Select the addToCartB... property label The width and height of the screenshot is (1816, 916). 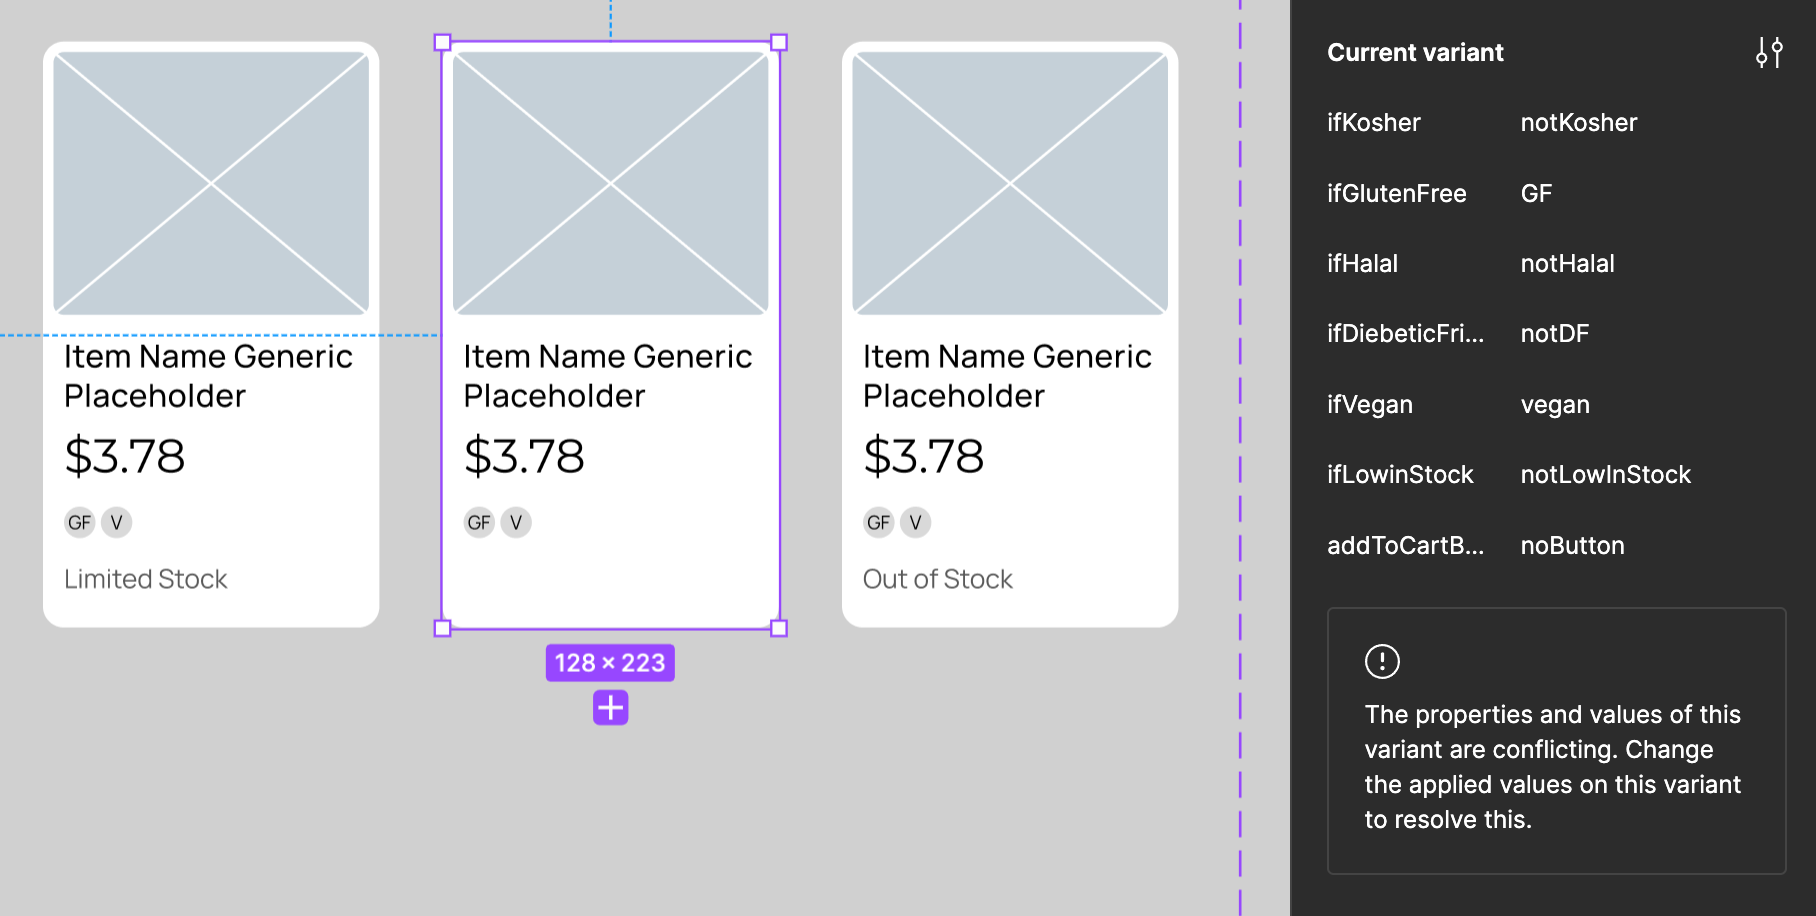[x=1405, y=546]
